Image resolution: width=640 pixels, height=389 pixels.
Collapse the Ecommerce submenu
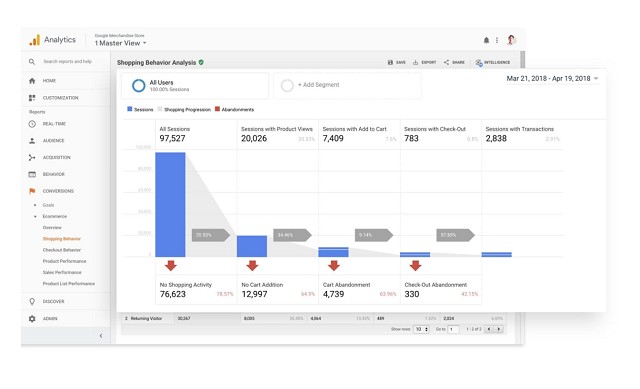click(35, 216)
